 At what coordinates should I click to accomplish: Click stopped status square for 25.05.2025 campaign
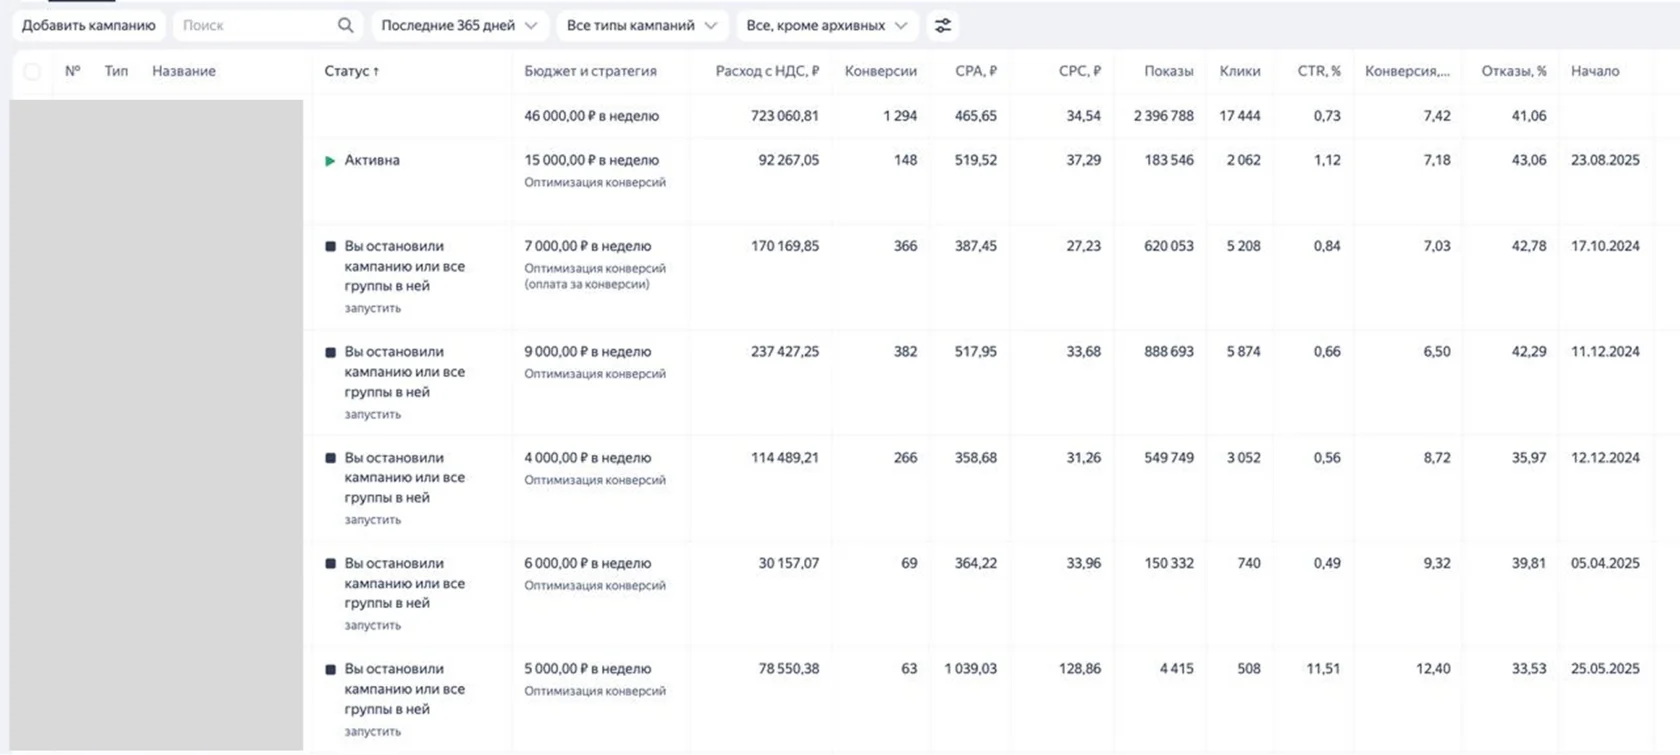330,669
